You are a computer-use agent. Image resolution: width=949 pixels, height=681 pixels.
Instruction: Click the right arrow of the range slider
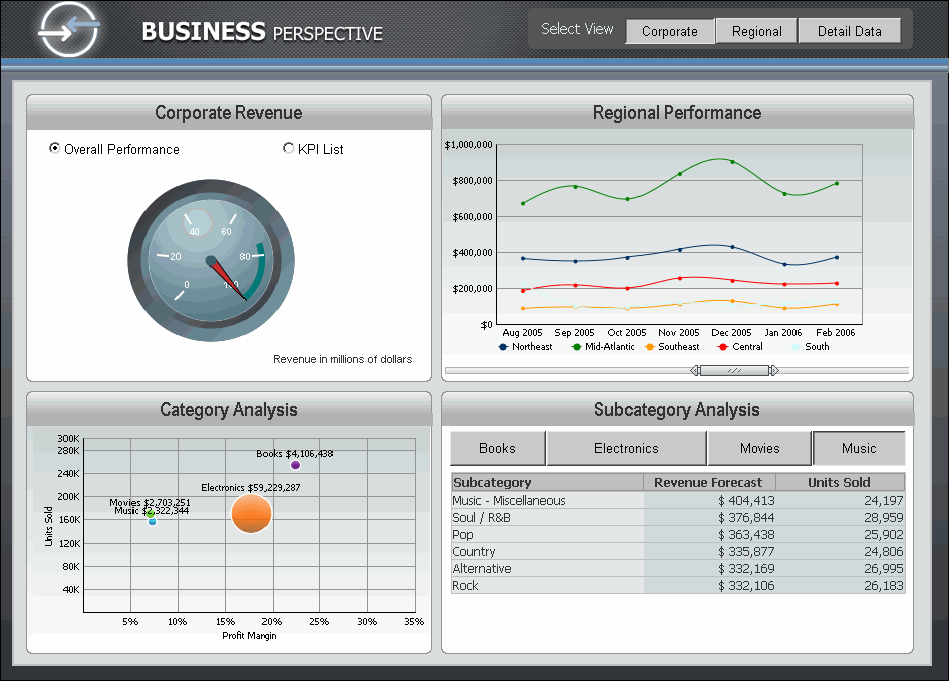point(774,370)
